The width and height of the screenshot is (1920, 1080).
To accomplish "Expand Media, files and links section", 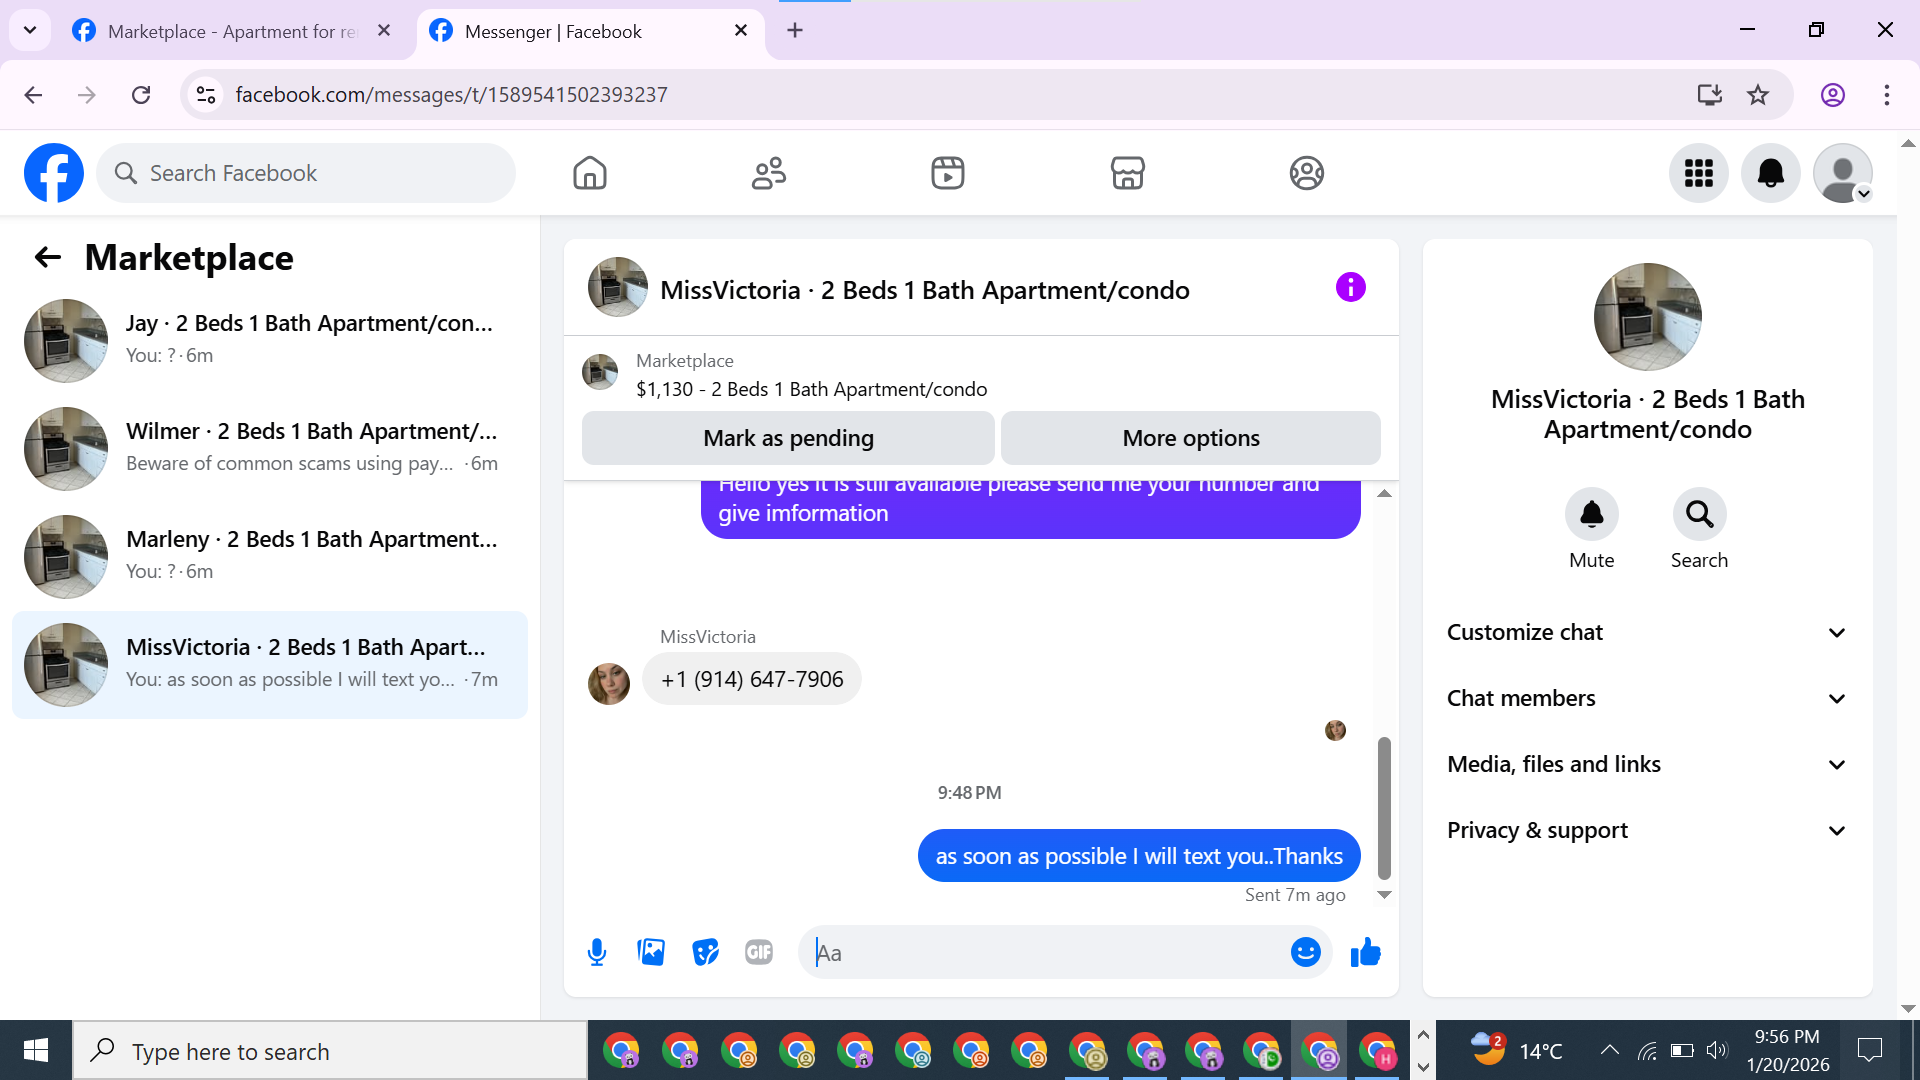I will pyautogui.click(x=1647, y=764).
